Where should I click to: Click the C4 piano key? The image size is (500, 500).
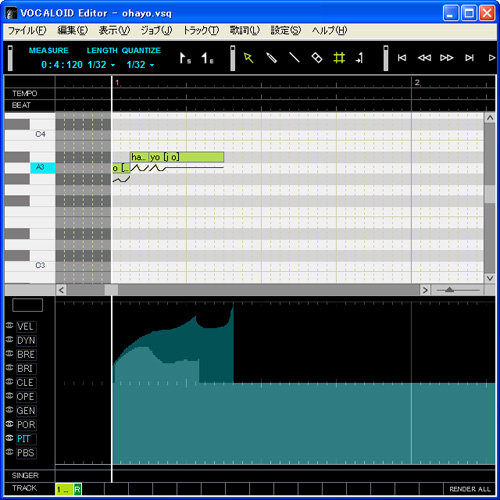pyautogui.click(x=30, y=135)
